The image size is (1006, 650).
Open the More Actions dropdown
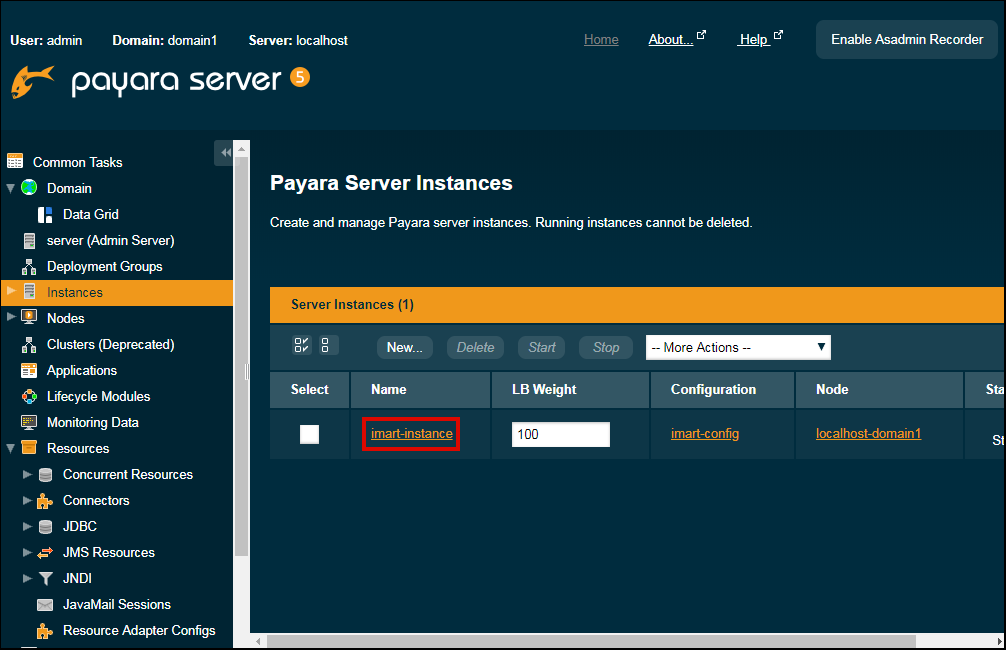738,347
